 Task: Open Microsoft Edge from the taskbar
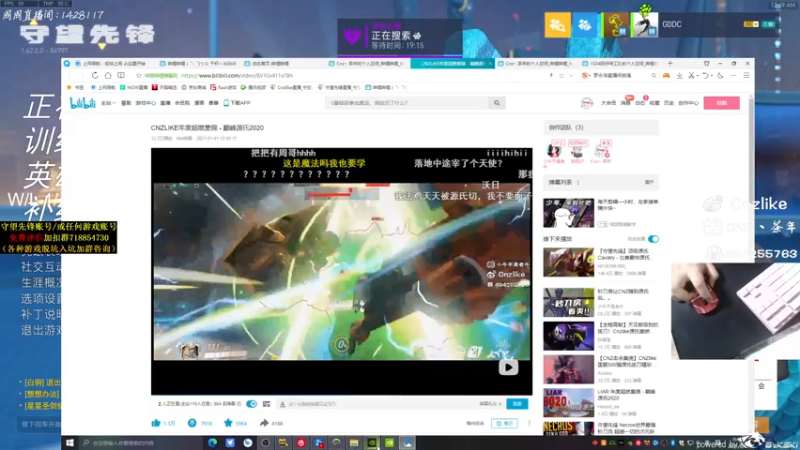[213, 443]
